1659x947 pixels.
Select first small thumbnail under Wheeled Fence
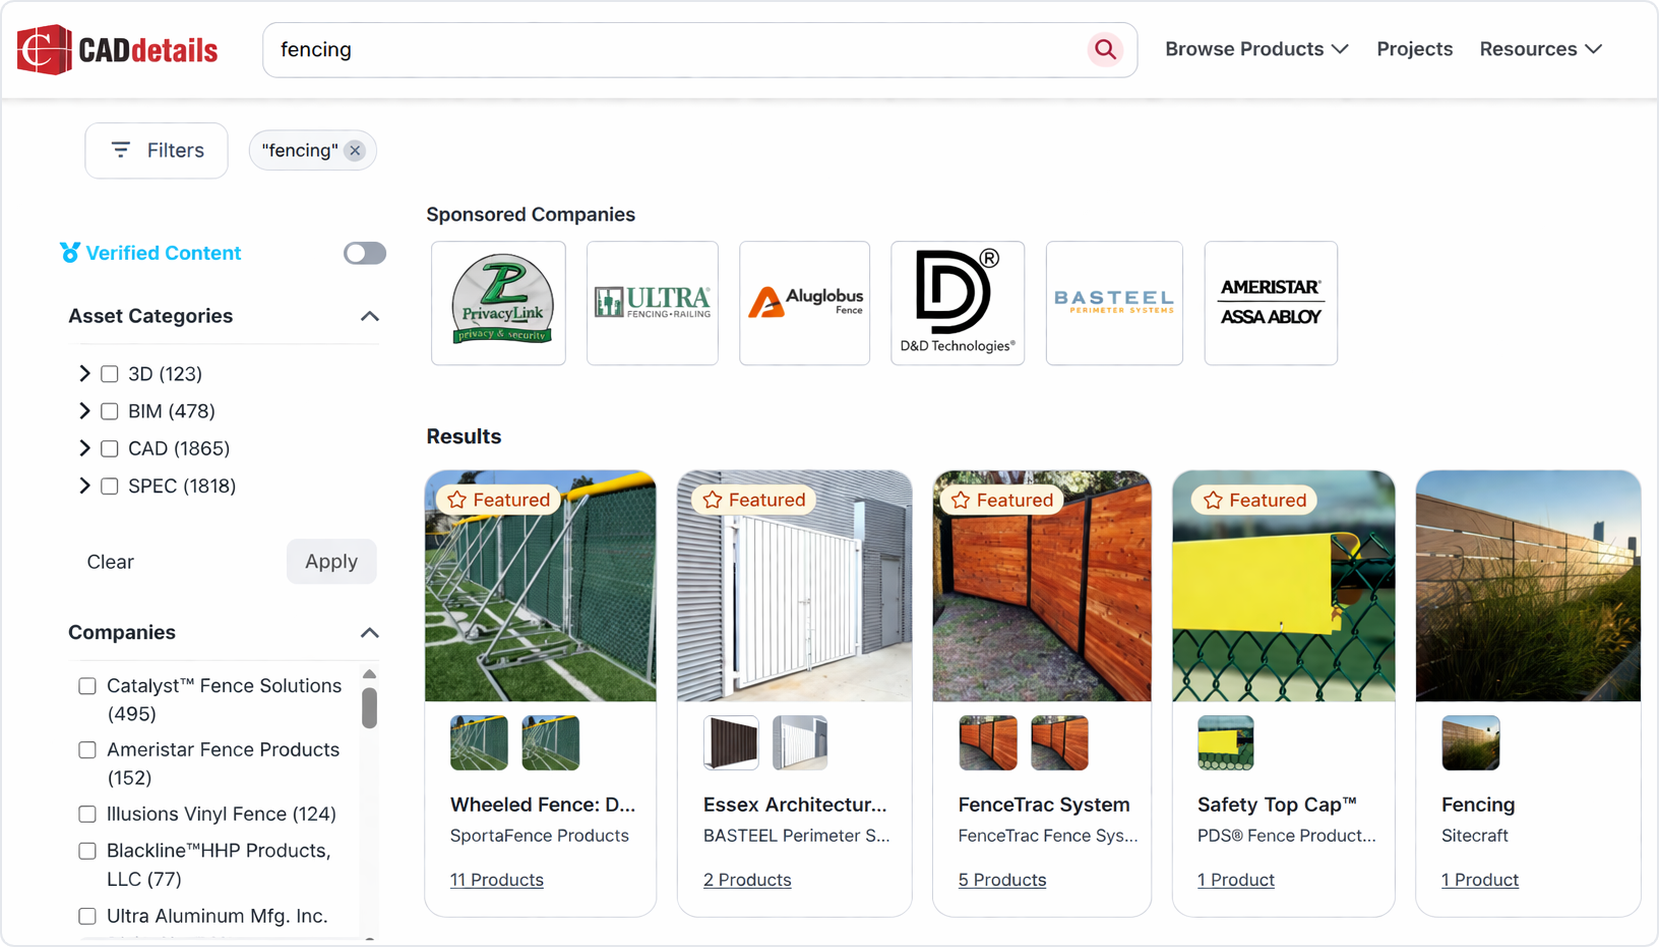pyautogui.click(x=479, y=743)
